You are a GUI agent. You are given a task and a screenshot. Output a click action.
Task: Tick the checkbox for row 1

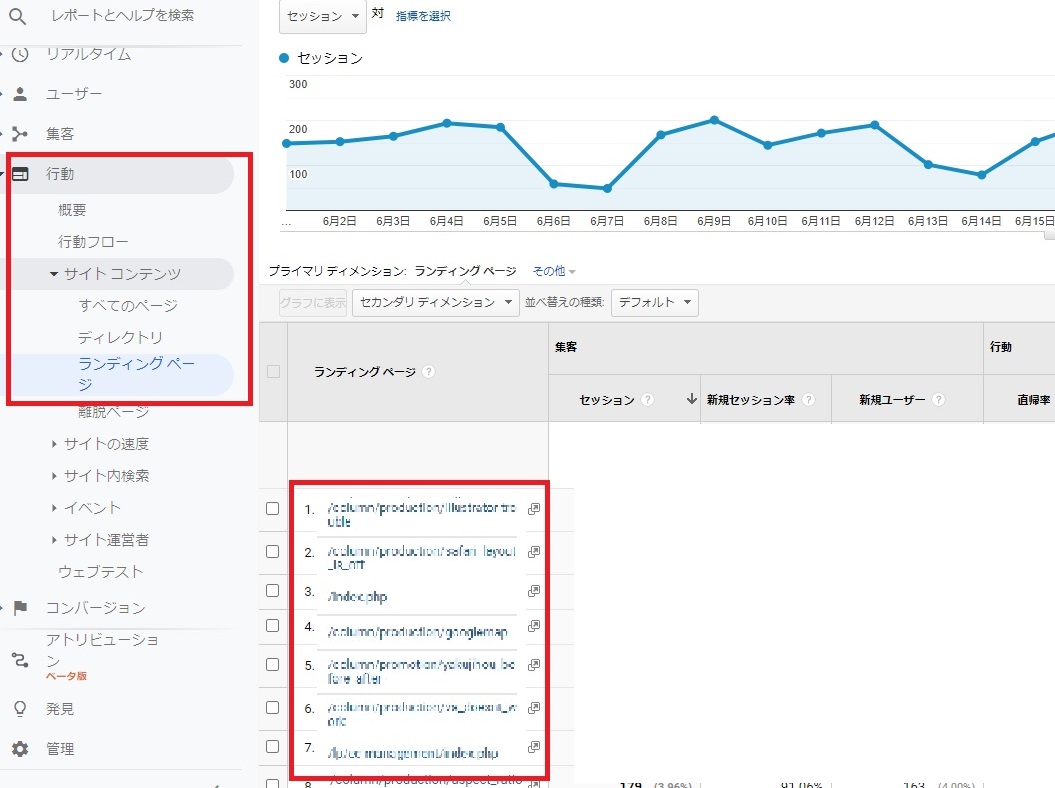point(272,509)
